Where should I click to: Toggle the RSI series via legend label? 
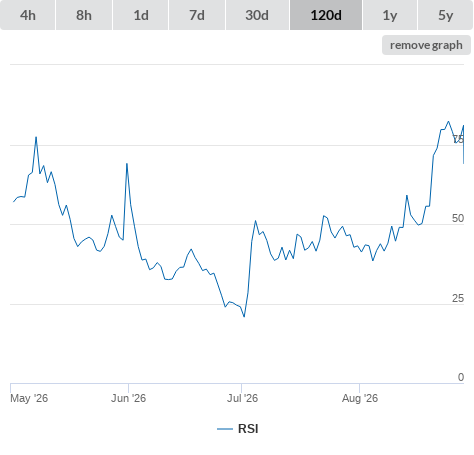pos(248,429)
